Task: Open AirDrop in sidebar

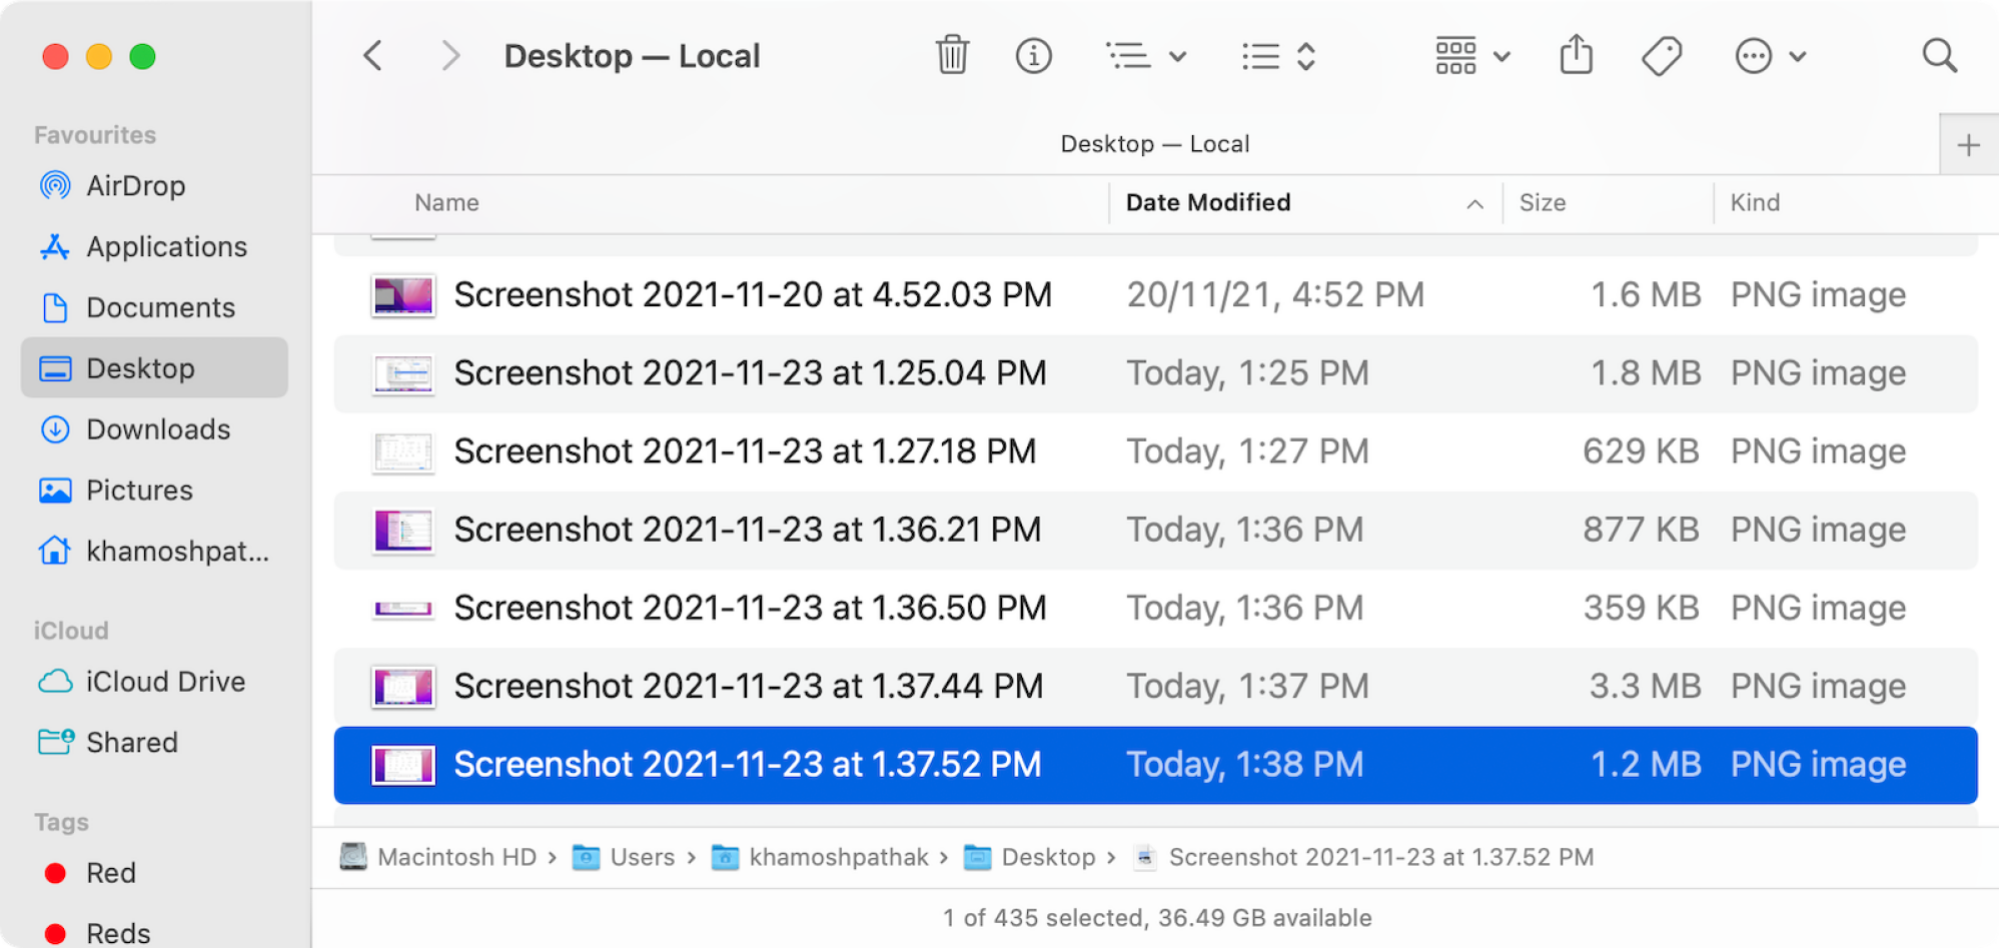Action: [x=154, y=186]
